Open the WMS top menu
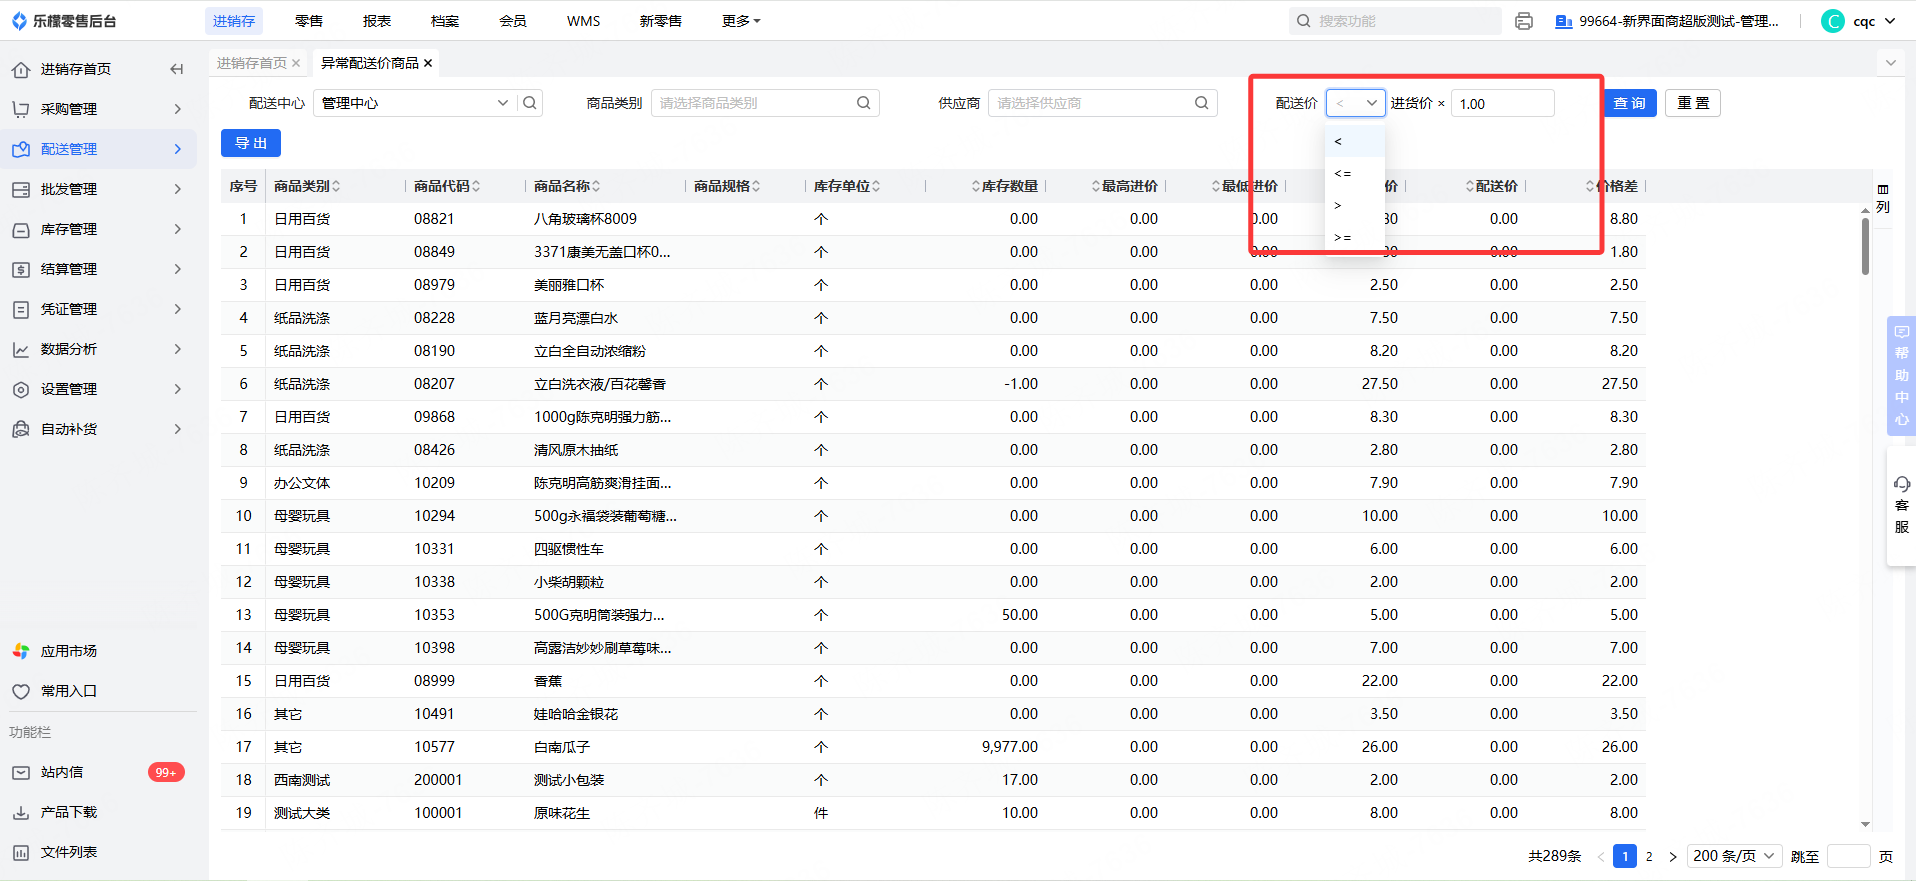The height and width of the screenshot is (881, 1916). click(x=584, y=21)
